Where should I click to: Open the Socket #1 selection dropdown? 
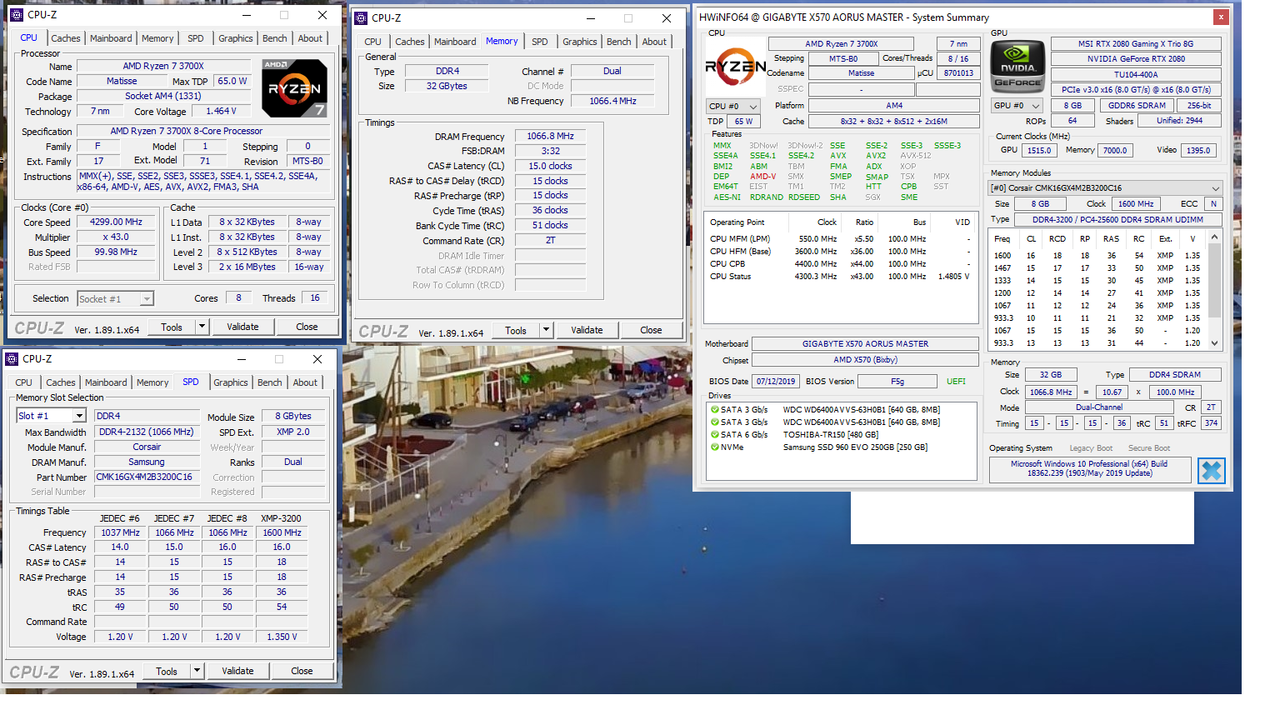click(146, 299)
